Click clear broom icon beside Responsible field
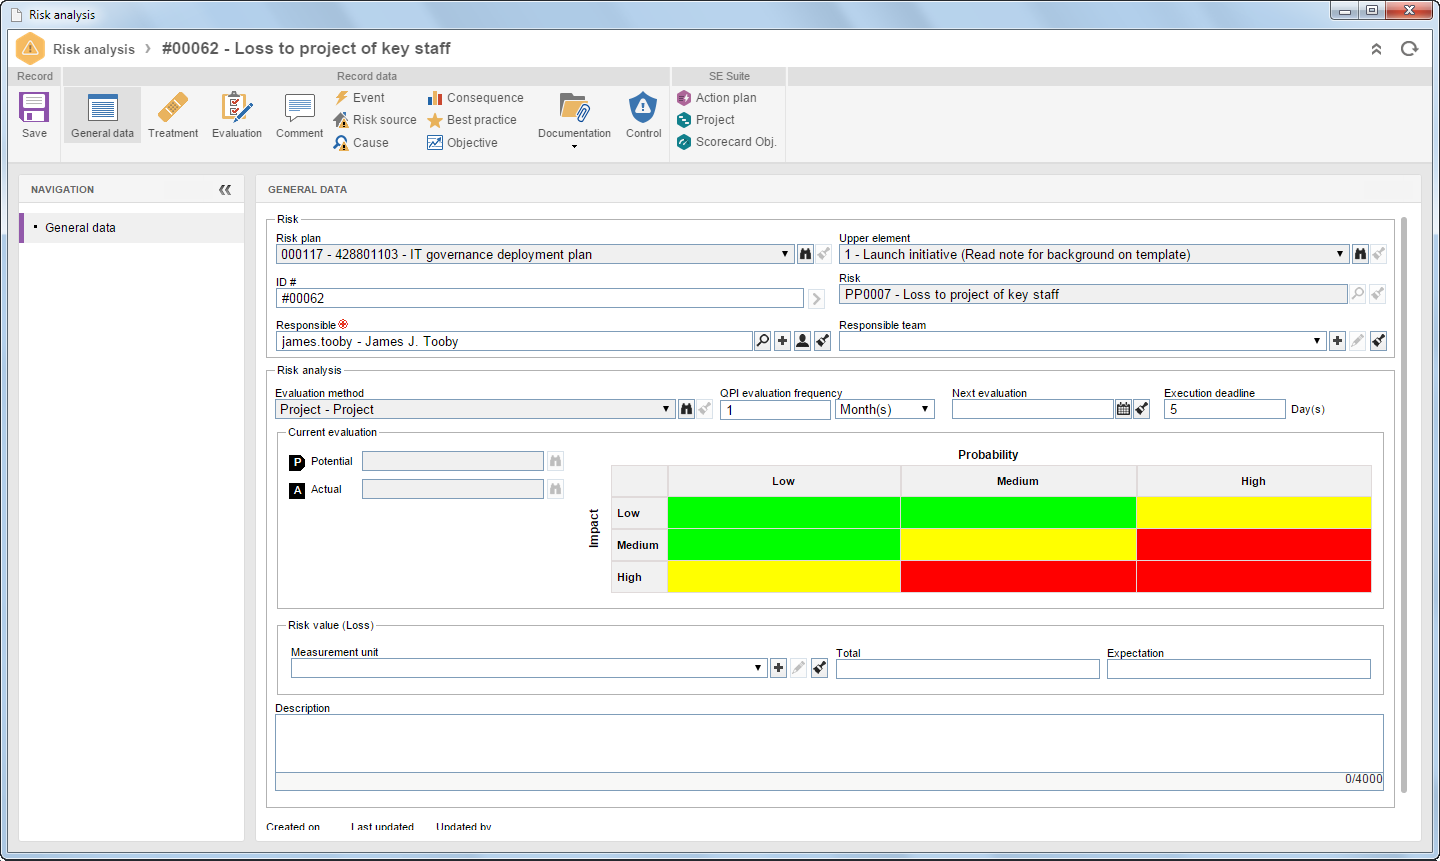This screenshot has height=861, width=1440. tap(822, 341)
